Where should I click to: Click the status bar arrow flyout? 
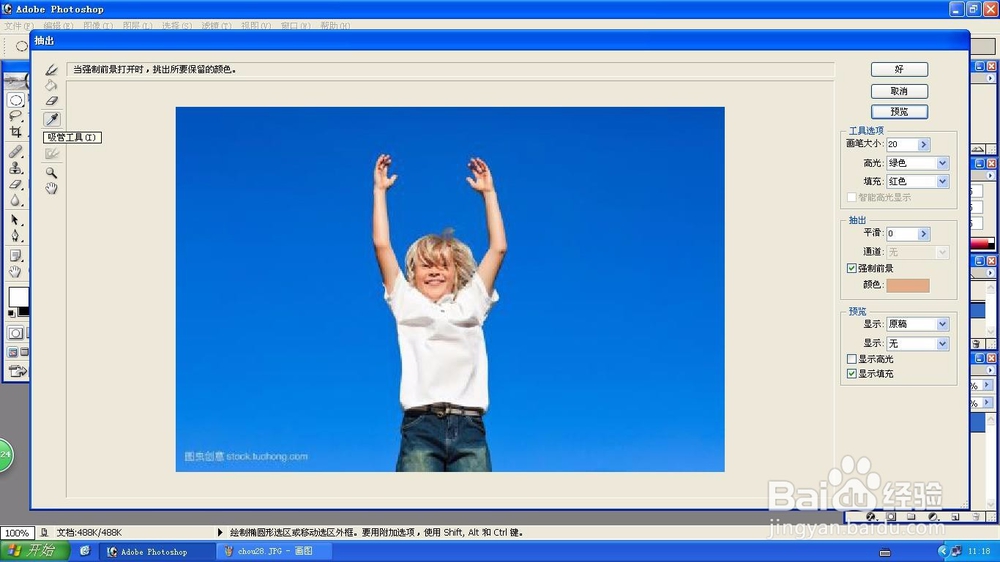[x=220, y=532]
